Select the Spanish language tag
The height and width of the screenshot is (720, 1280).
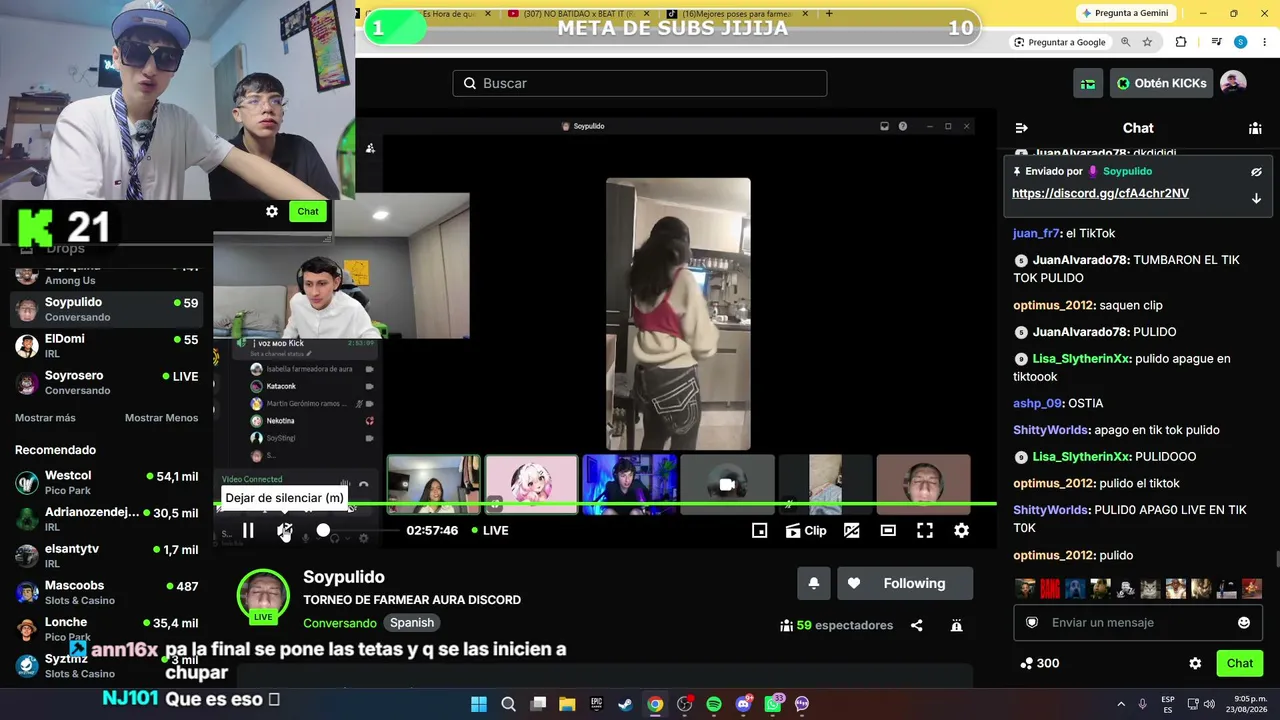[x=412, y=623]
